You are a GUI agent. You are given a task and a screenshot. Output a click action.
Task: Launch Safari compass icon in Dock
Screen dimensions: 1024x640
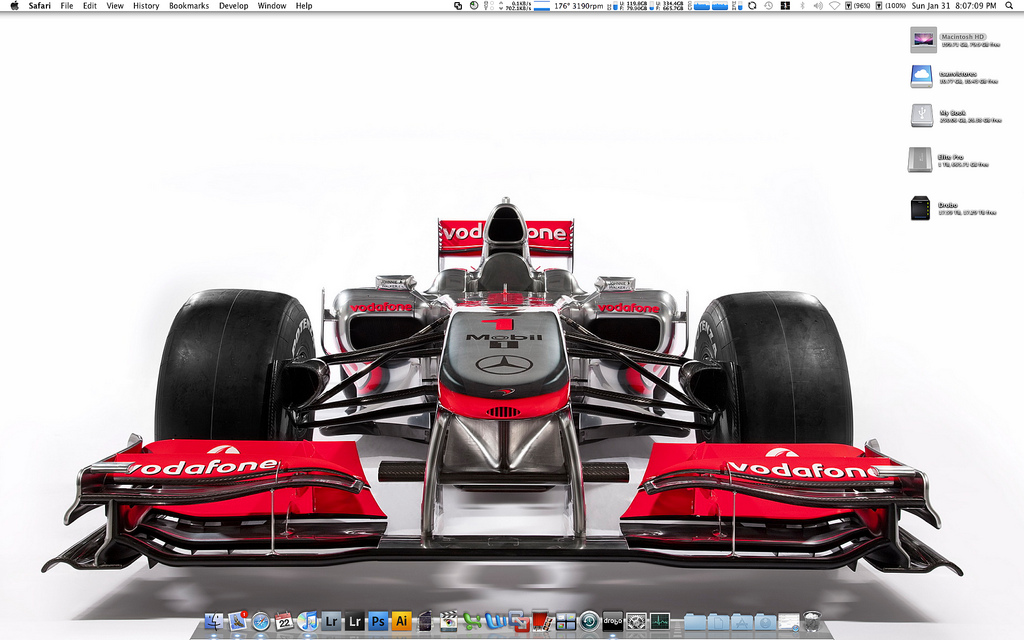261,622
